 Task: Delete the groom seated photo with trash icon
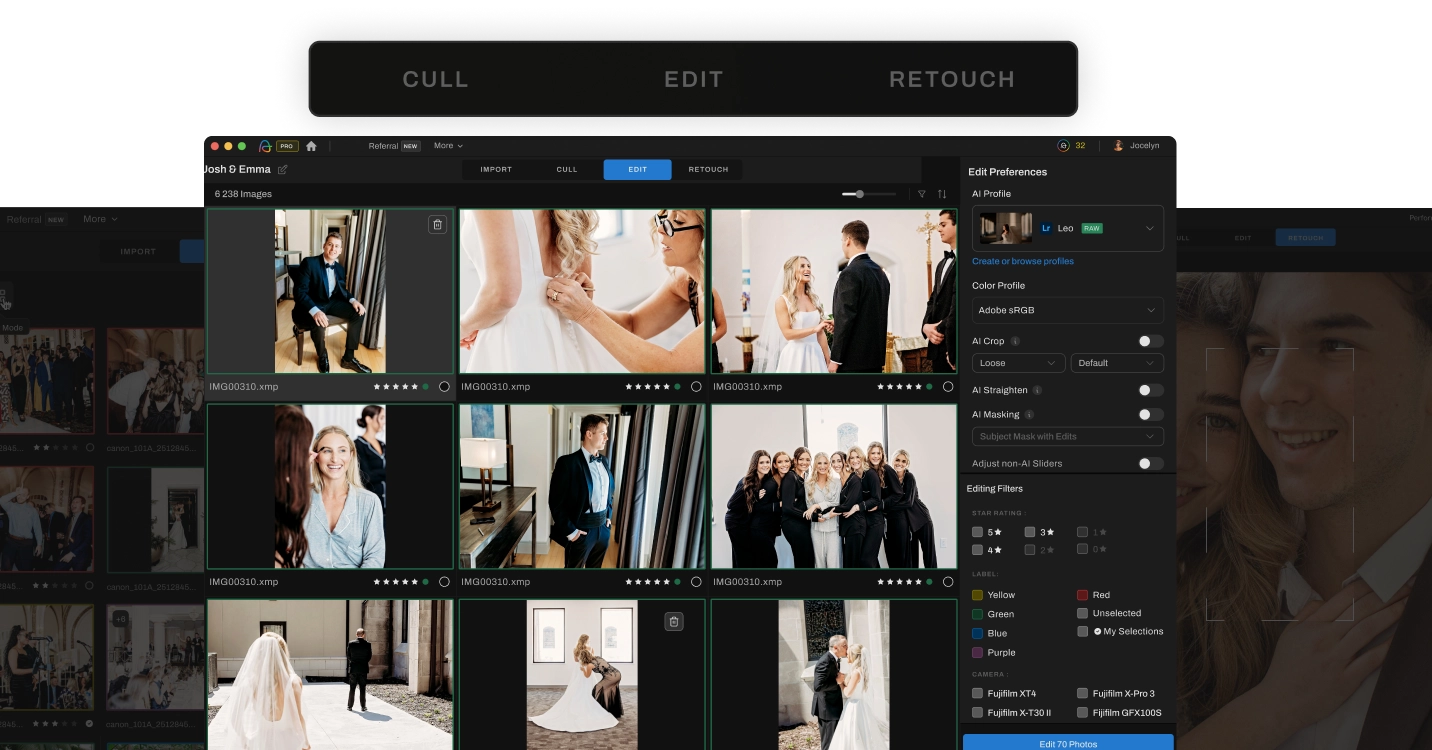(x=437, y=225)
